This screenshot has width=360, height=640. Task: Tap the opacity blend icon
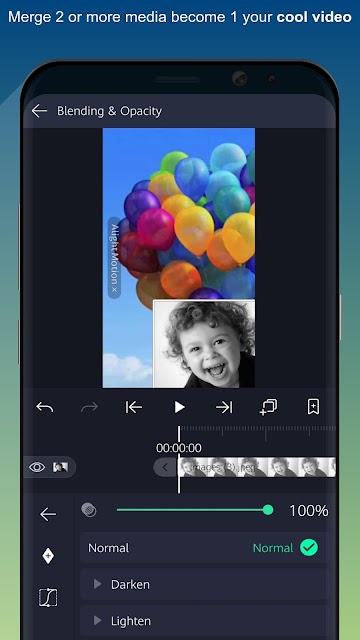pyautogui.click(x=89, y=510)
